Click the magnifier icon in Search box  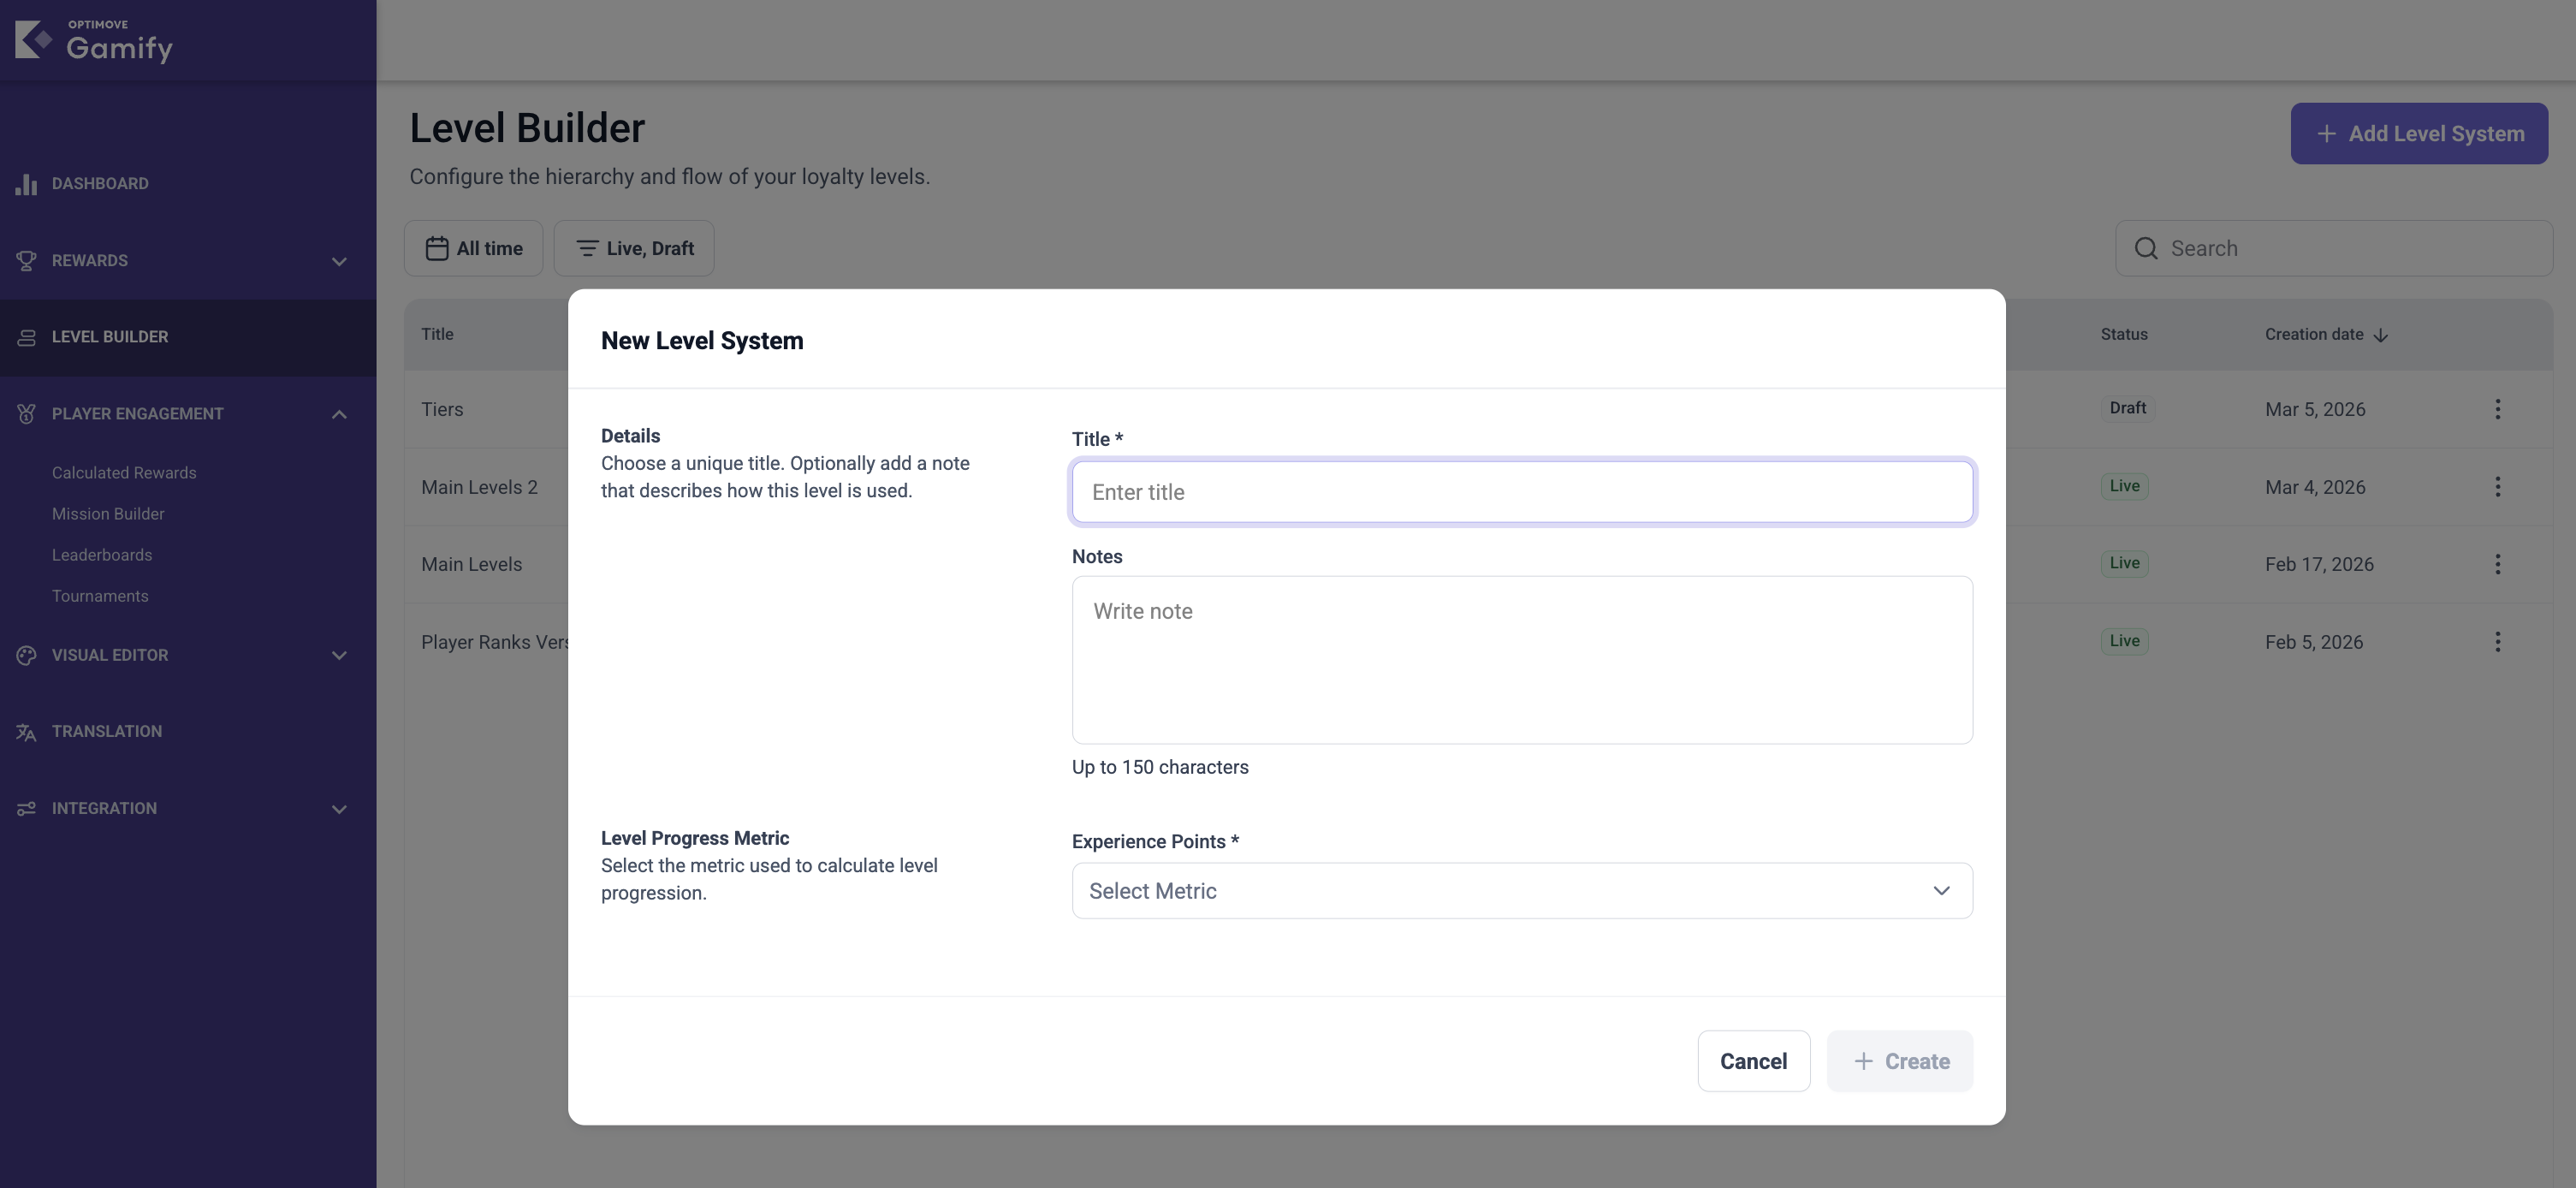click(x=2146, y=248)
